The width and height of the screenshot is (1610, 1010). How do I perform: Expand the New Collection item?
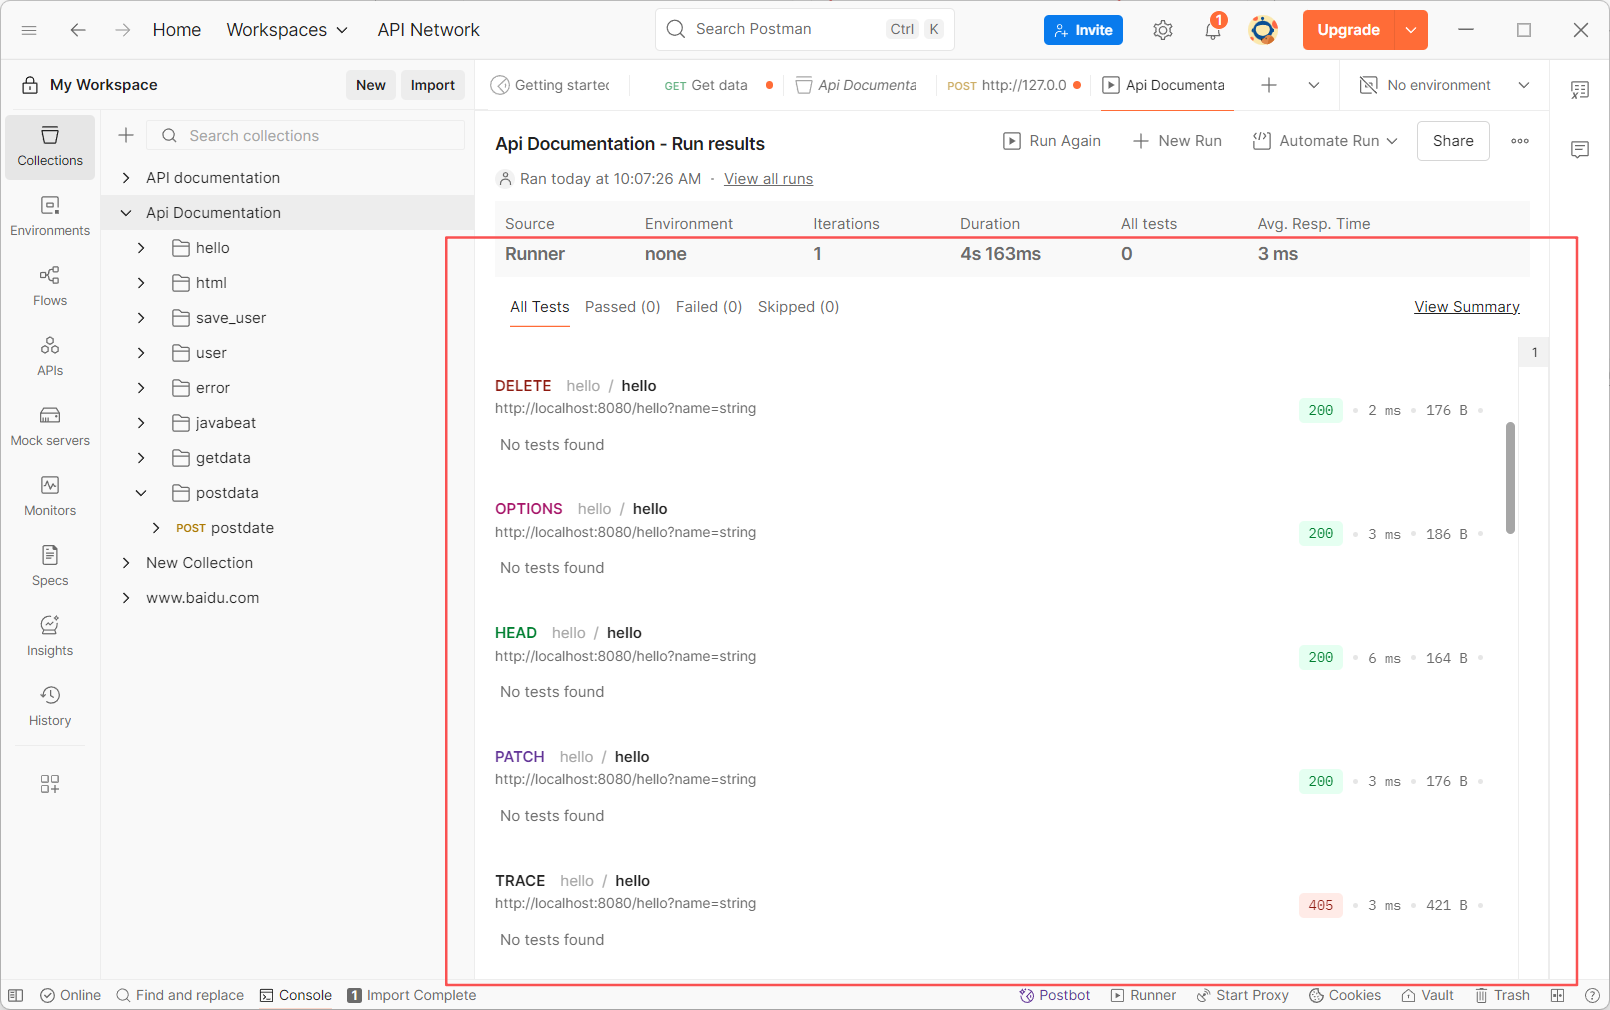(126, 563)
